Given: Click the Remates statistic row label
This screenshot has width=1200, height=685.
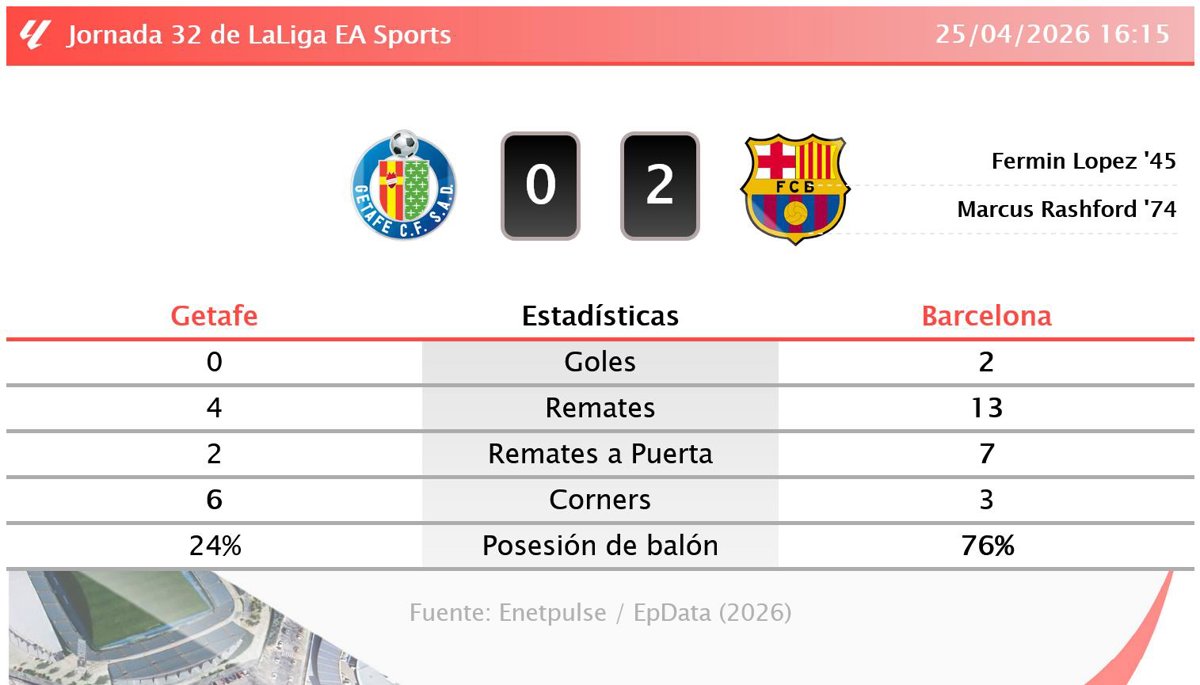Looking at the screenshot, I should click(x=600, y=408).
